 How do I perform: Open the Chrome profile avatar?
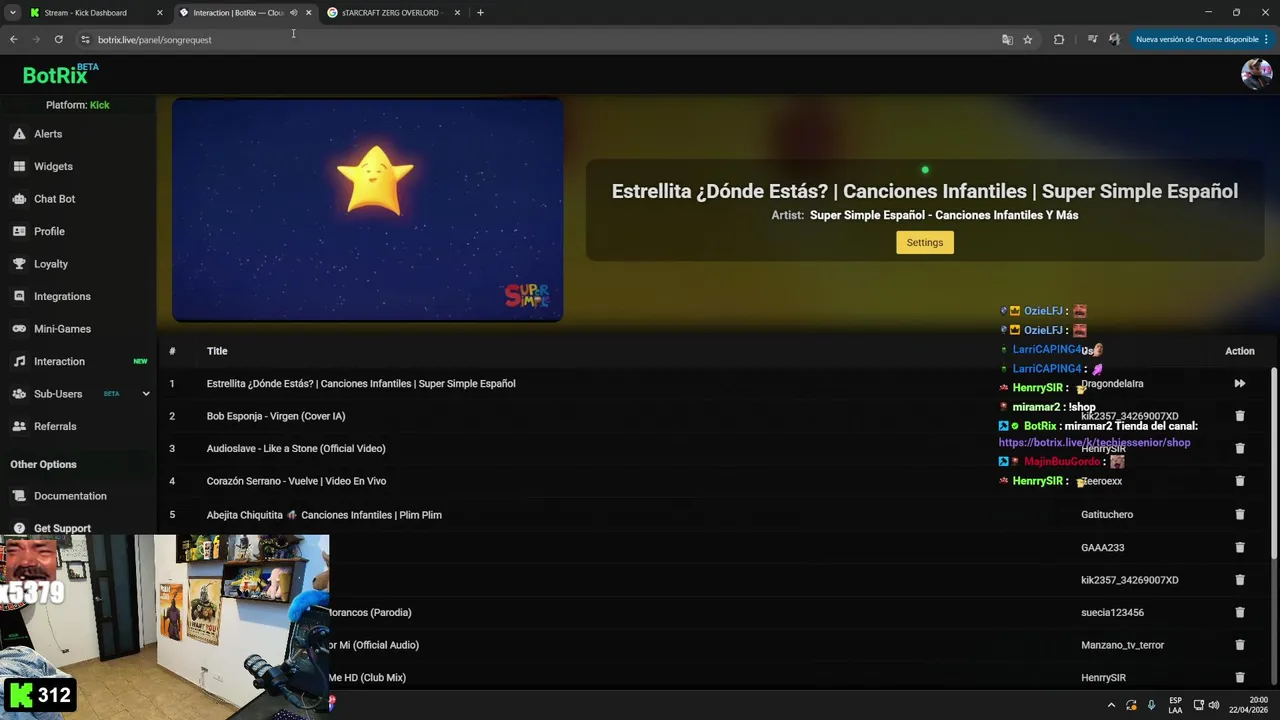point(1114,40)
